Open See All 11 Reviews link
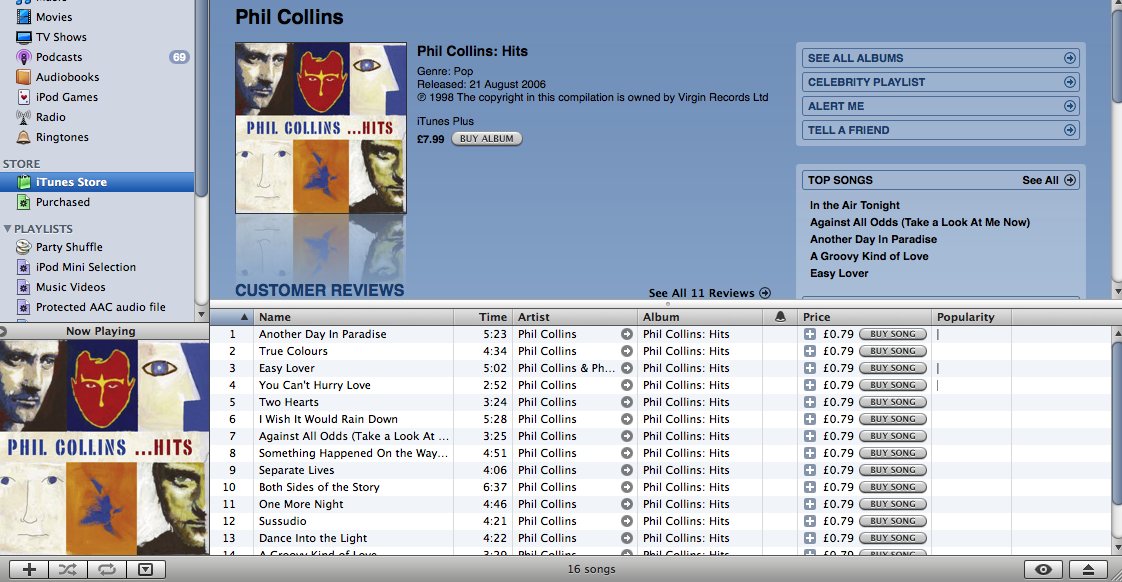The width and height of the screenshot is (1122, 582). pos(709,293)
